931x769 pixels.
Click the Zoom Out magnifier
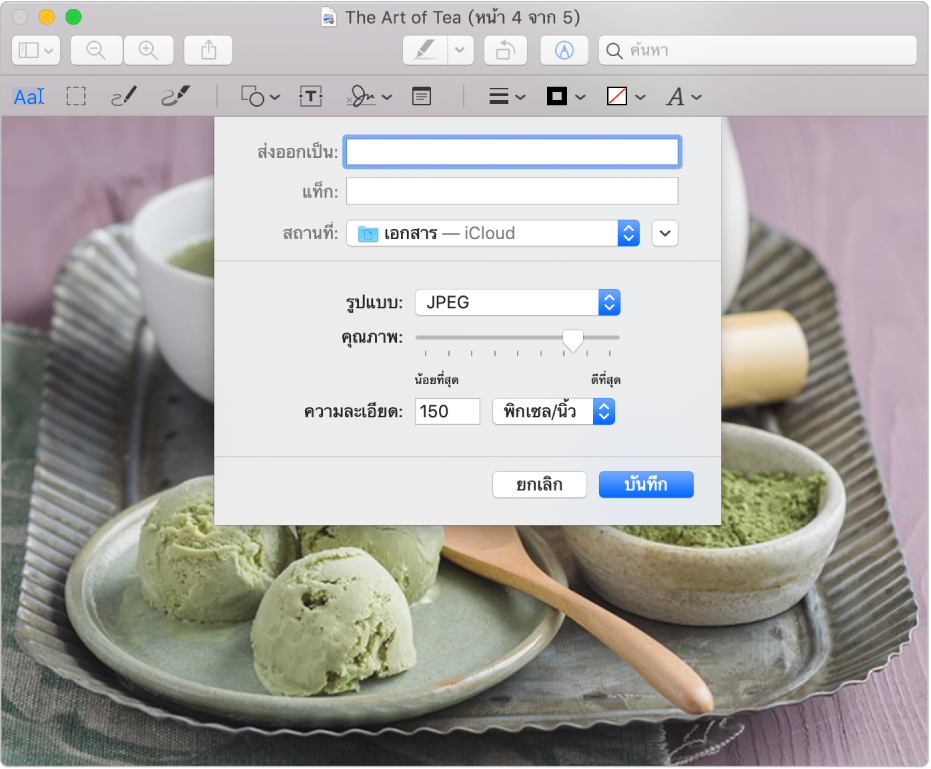(x=96, y=50)
